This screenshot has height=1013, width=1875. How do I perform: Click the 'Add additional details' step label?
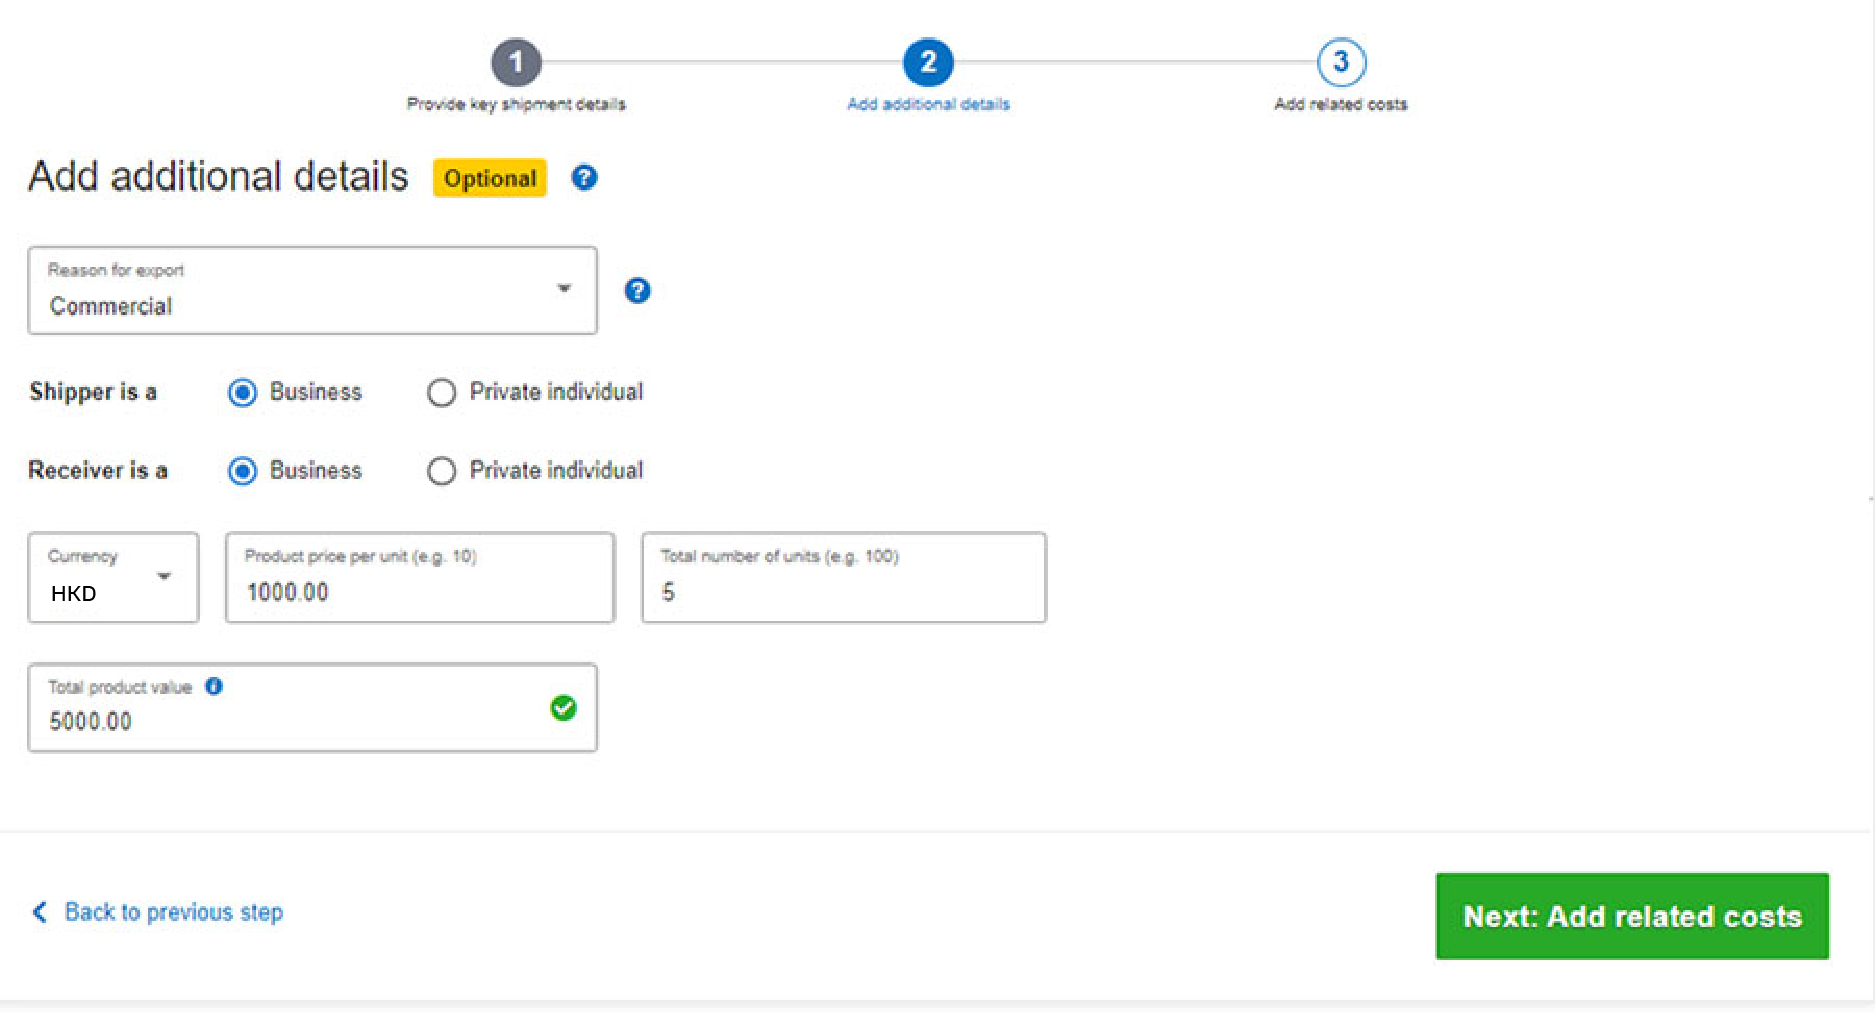[x=928, y=104]
